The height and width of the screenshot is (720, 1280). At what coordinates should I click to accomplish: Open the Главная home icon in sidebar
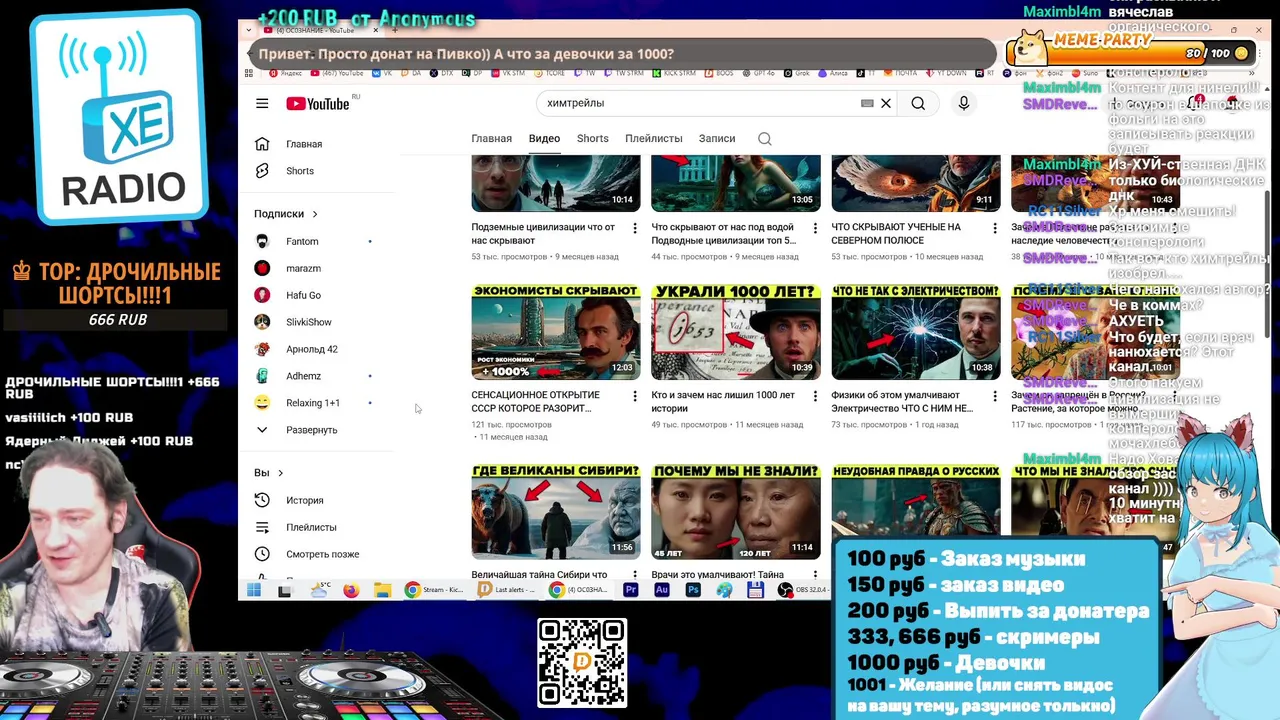pos(262,144)
